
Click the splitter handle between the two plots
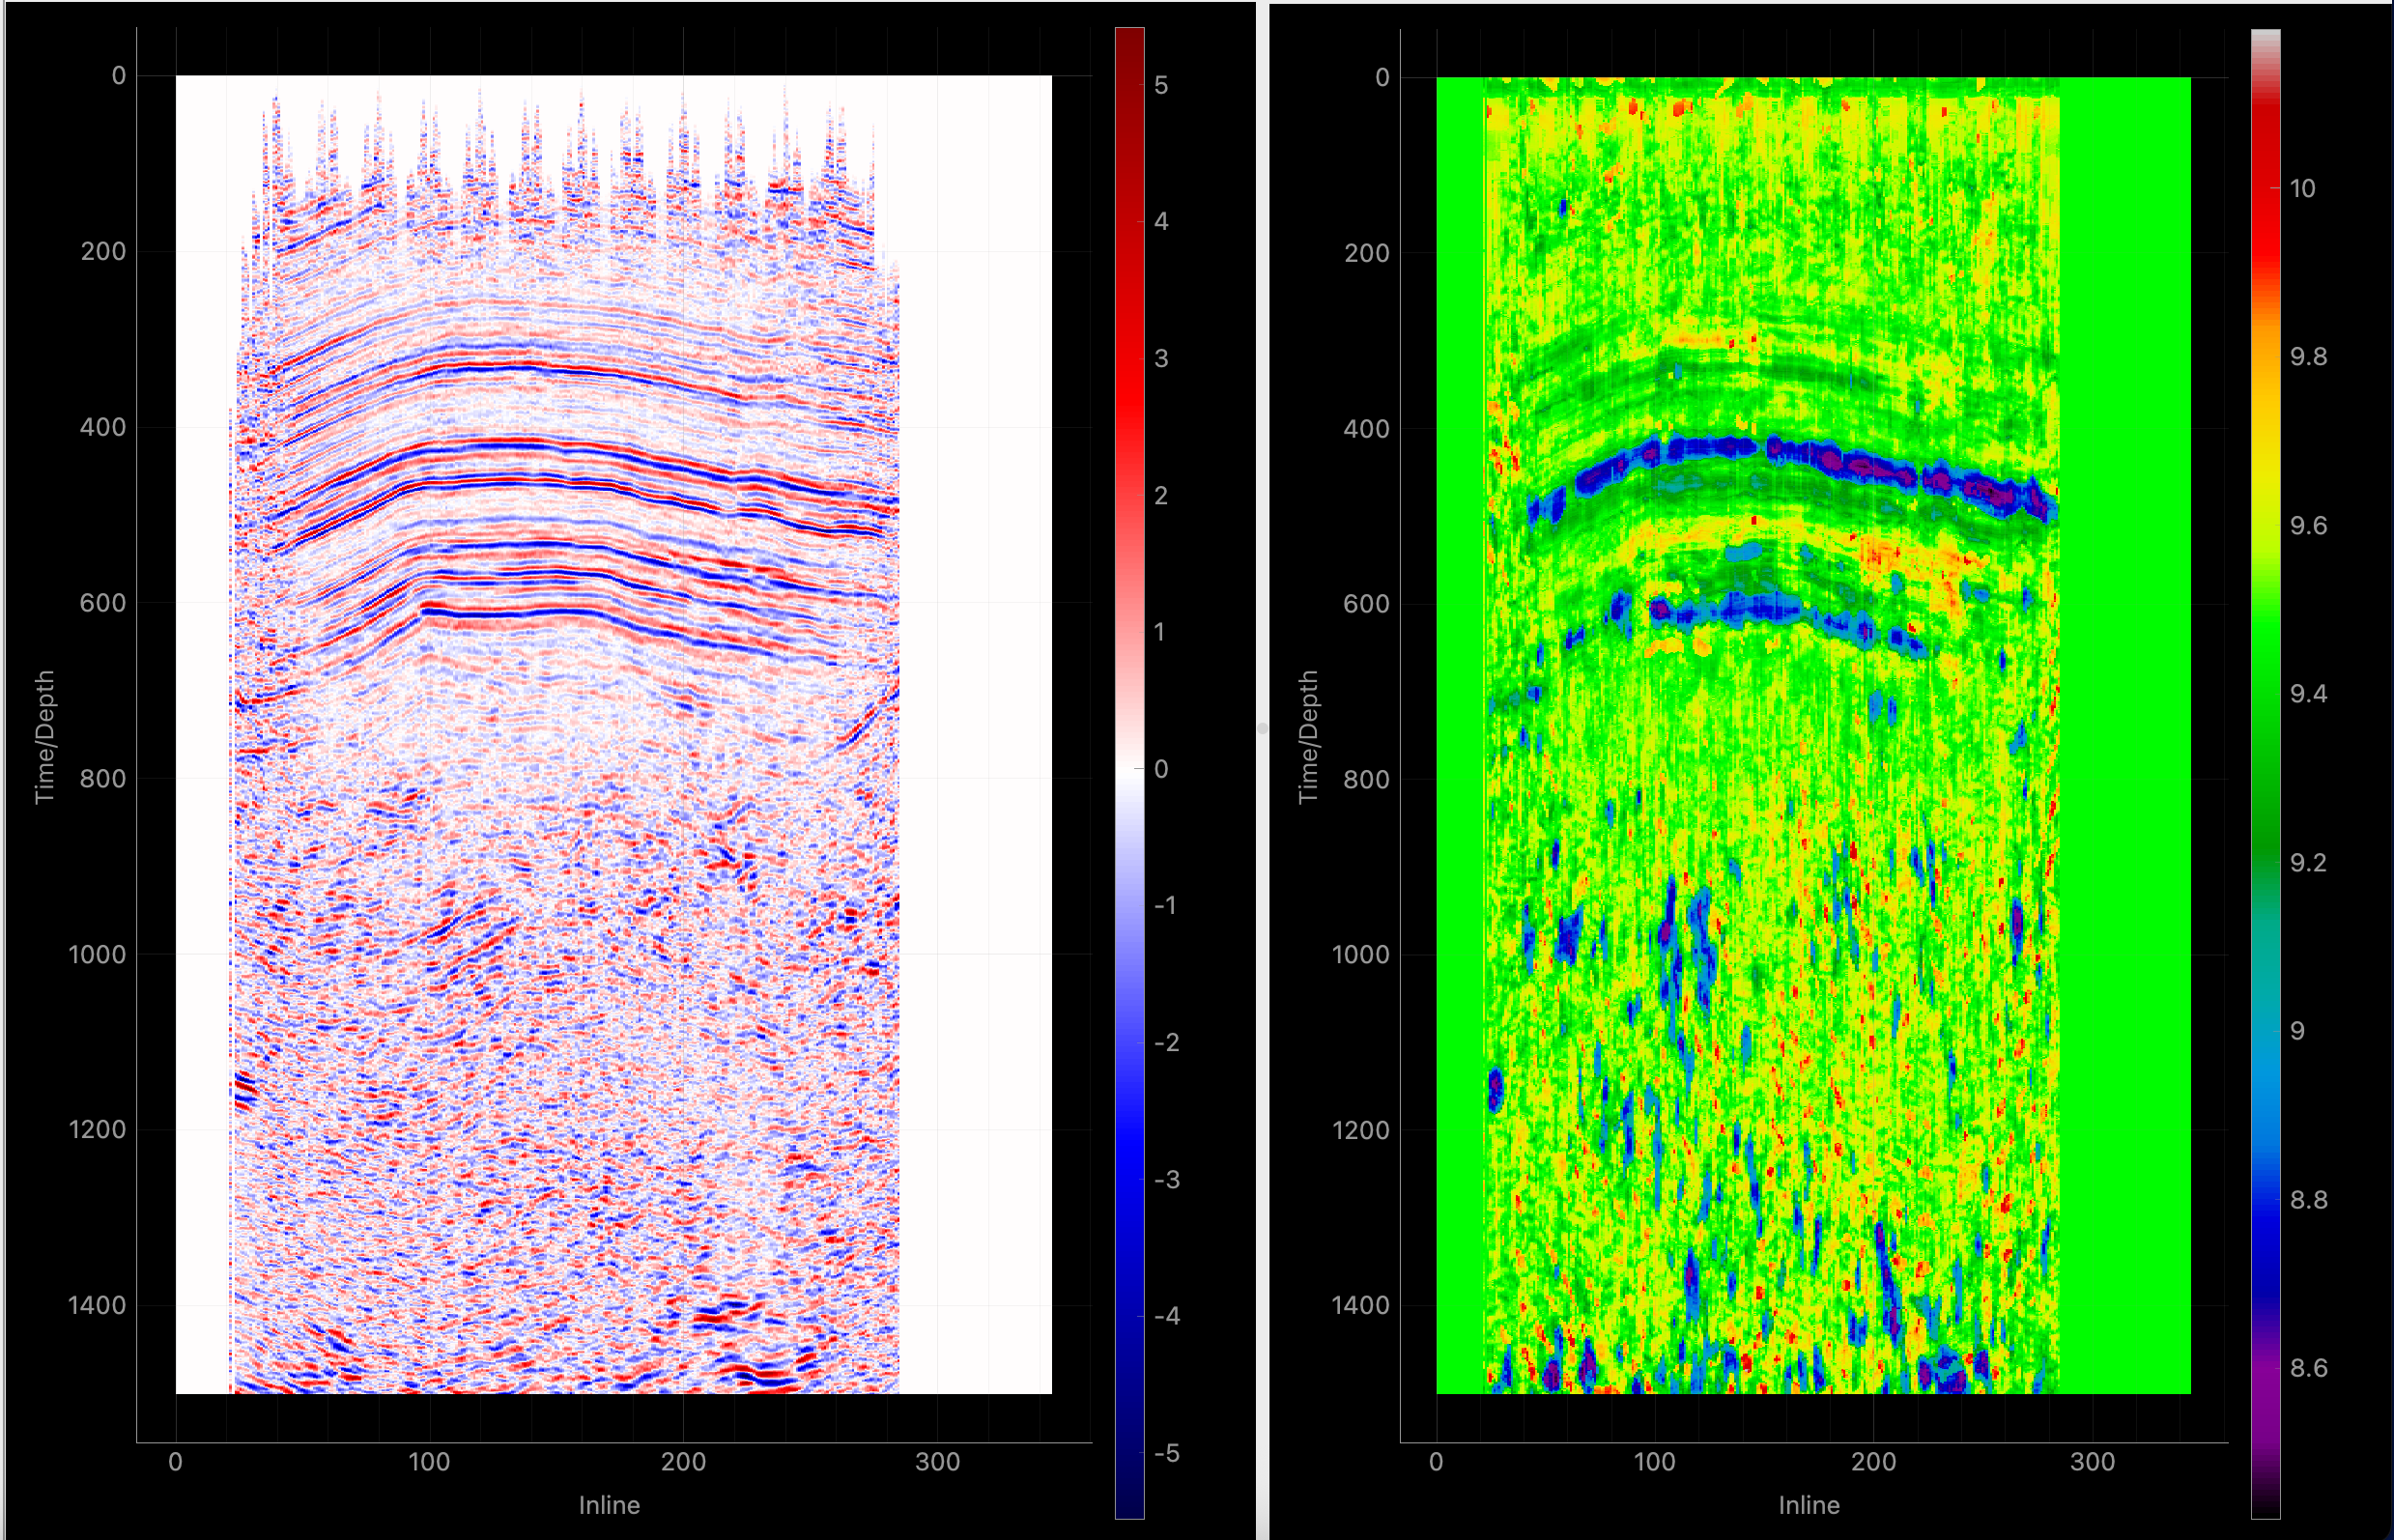click(1262, 729)
